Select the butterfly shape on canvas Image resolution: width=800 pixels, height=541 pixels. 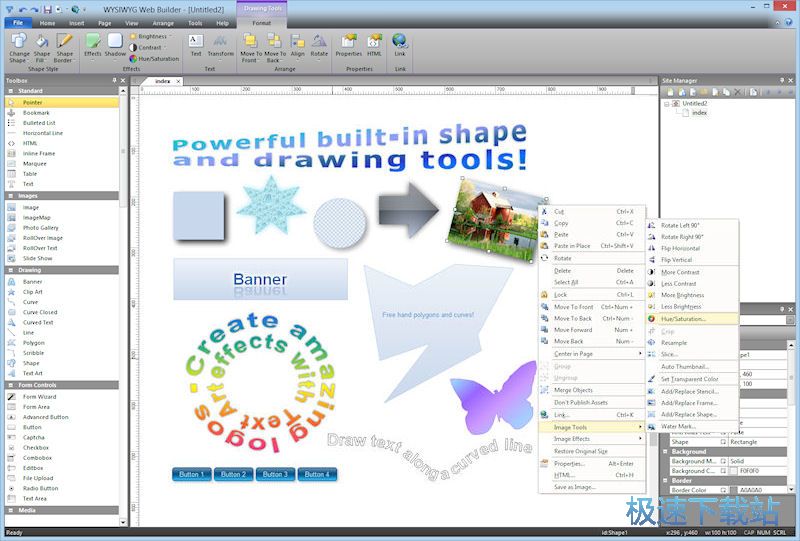coord(493,398)
